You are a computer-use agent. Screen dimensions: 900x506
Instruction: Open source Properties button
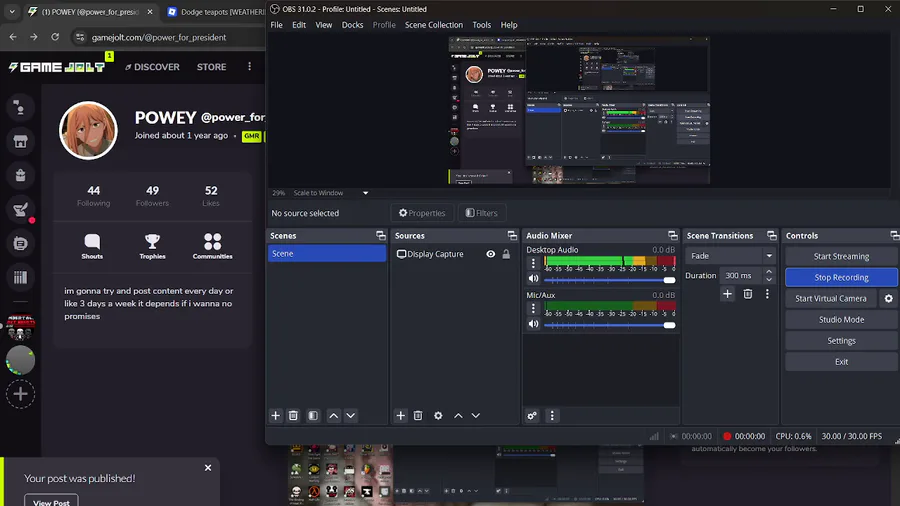(x=422, y=213)
